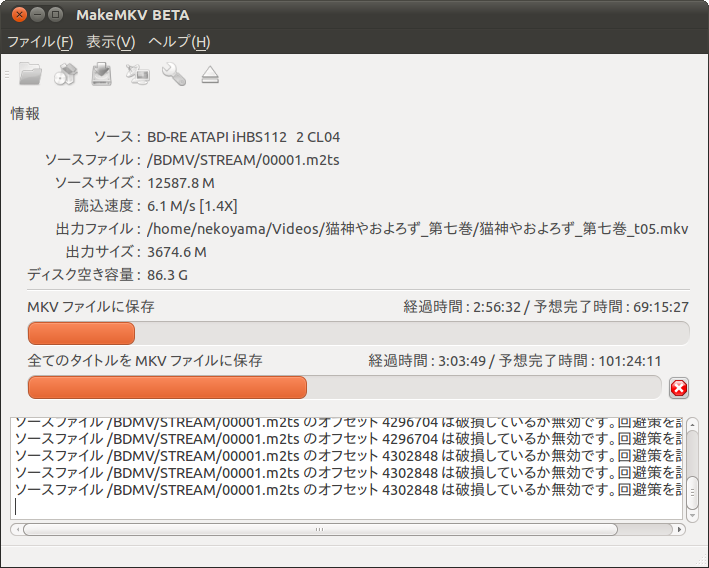Click the vertical scrollbar up arrow
The image size is (709, 568).
coord(692,424)
